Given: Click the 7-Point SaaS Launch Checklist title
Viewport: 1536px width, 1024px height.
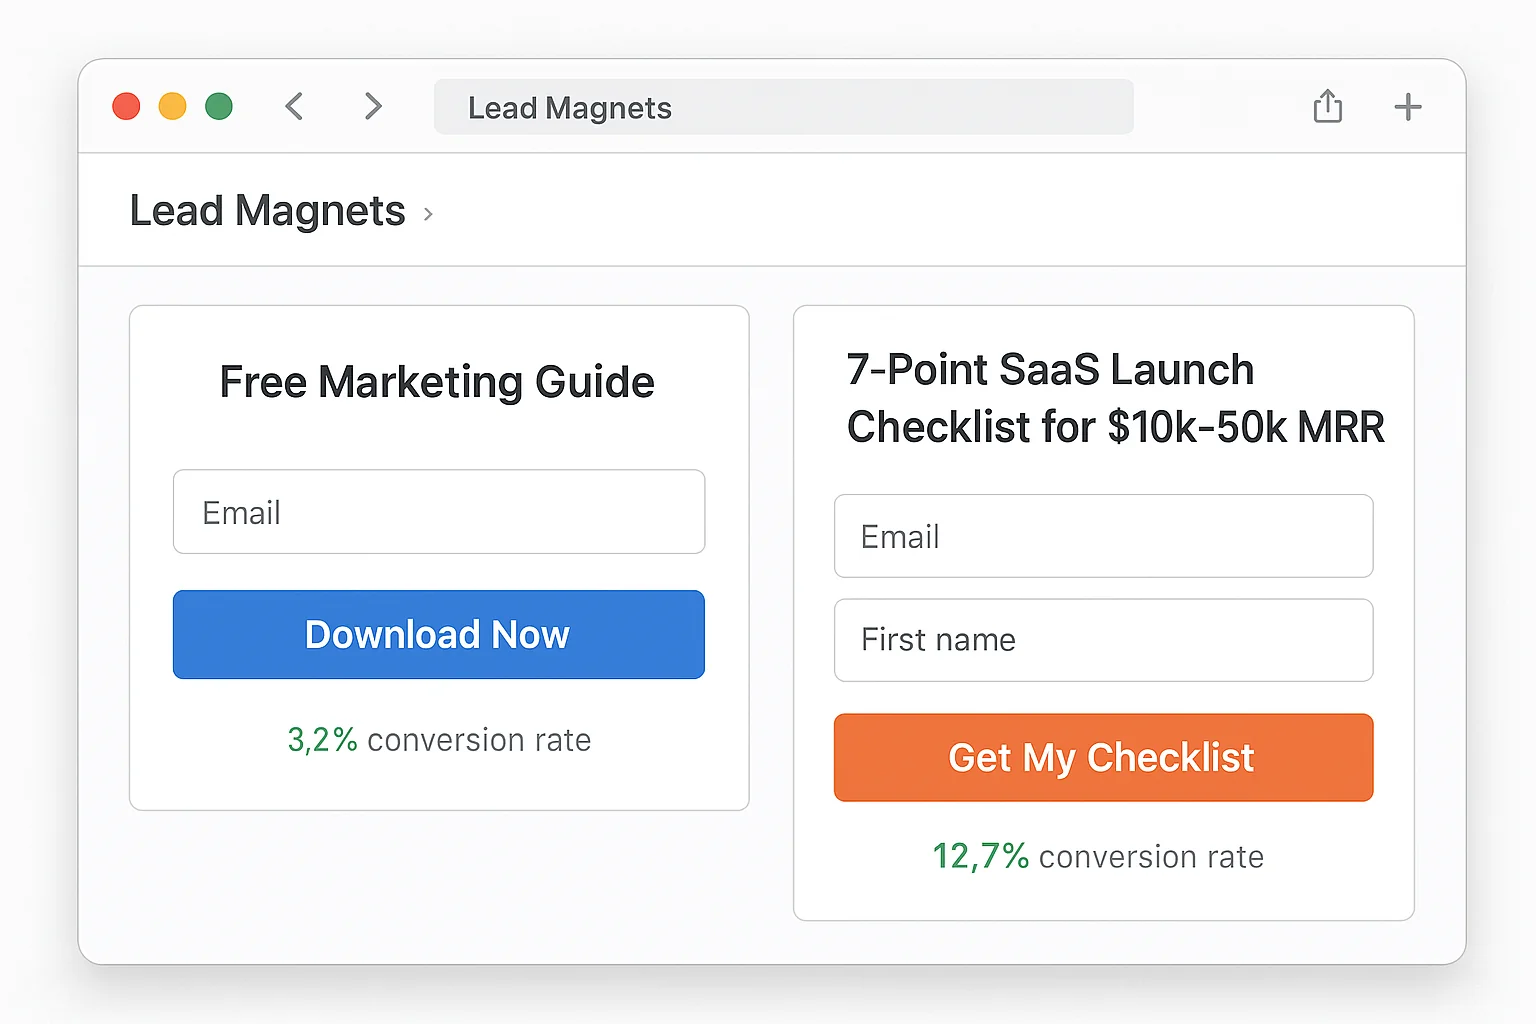Looking at the screenshot, I should point(1114,398).
